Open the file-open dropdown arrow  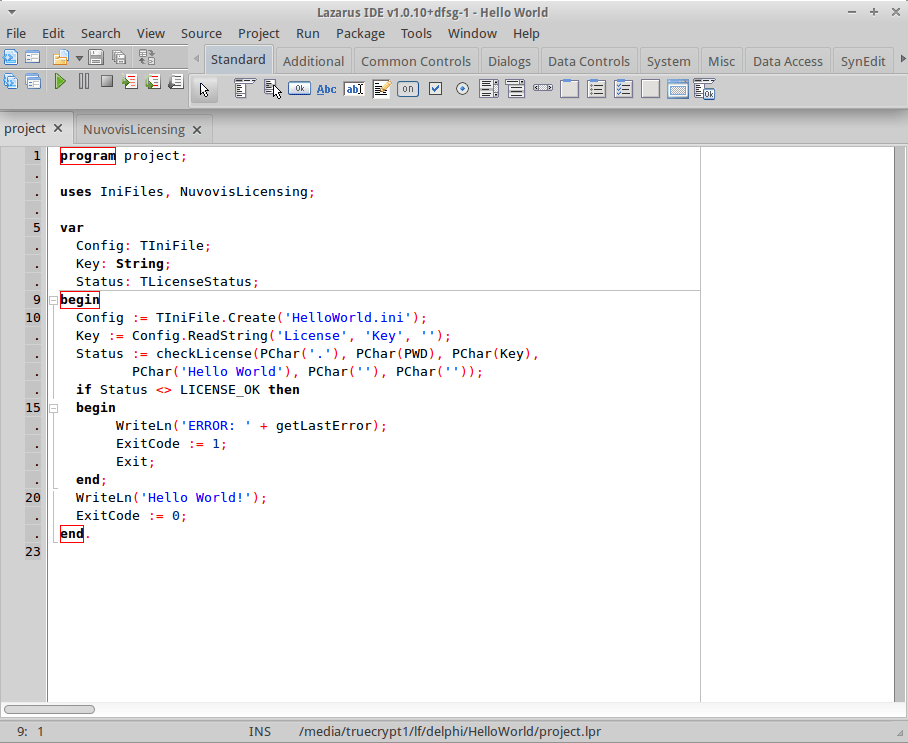(x=78, y=58)
